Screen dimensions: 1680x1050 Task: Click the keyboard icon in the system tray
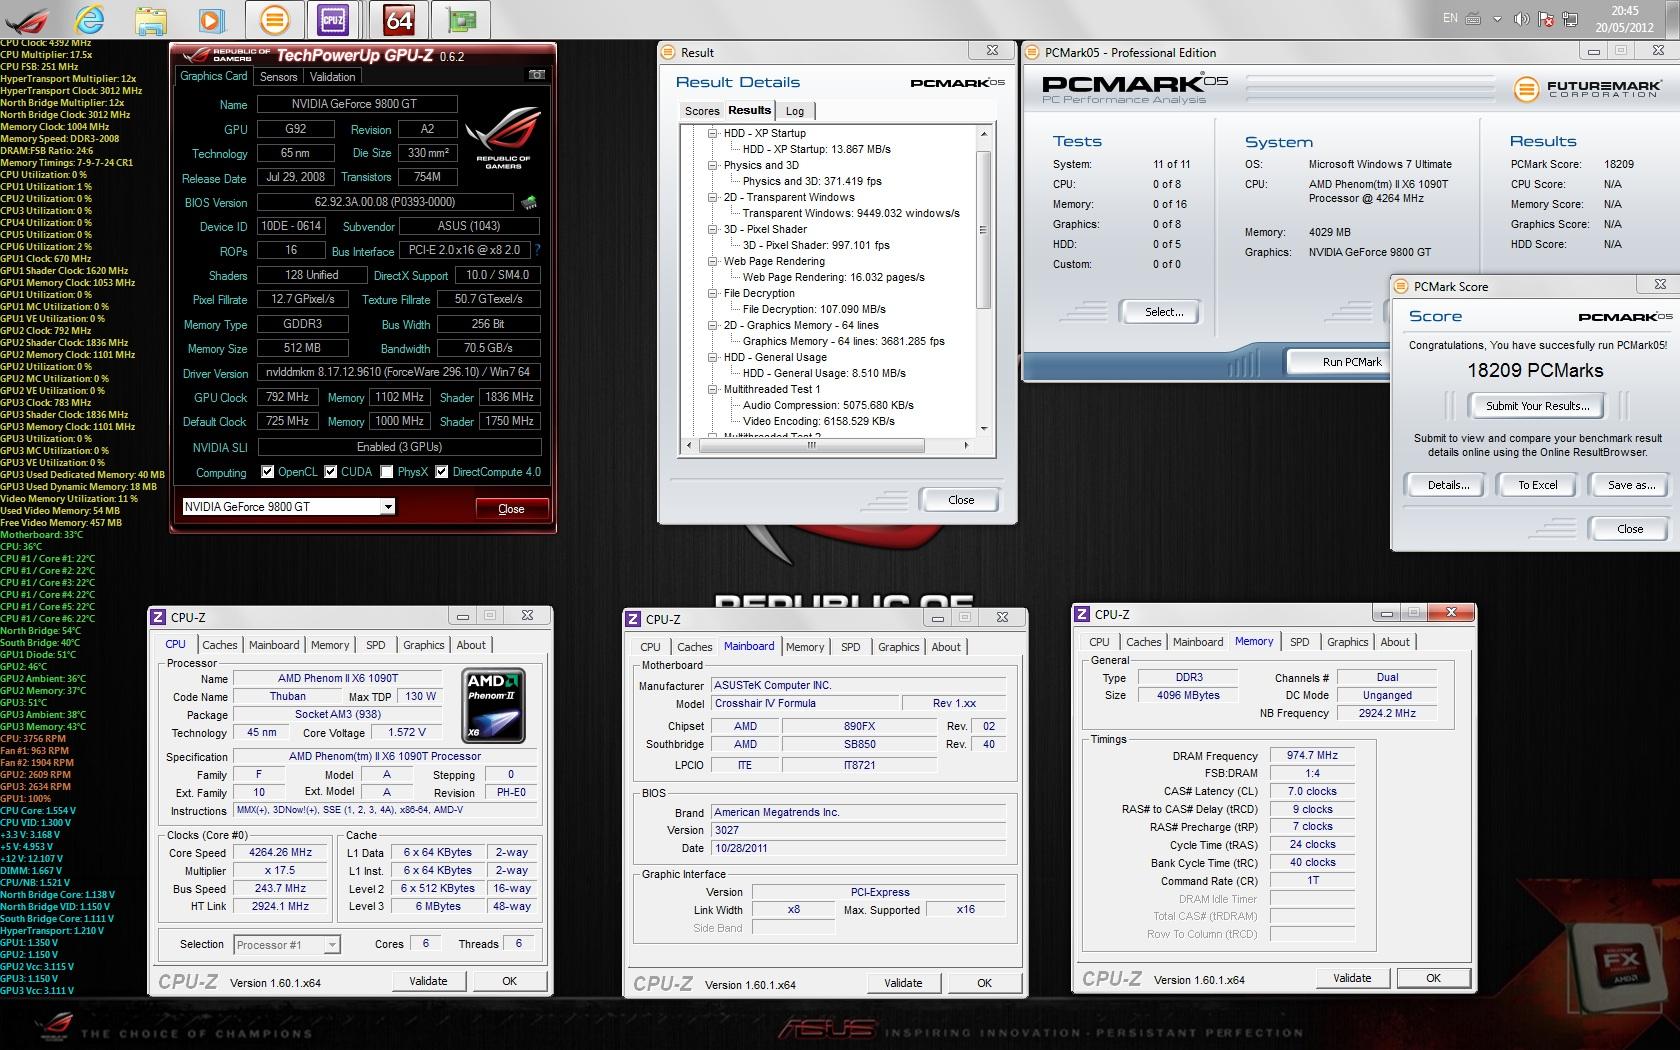1474,18
